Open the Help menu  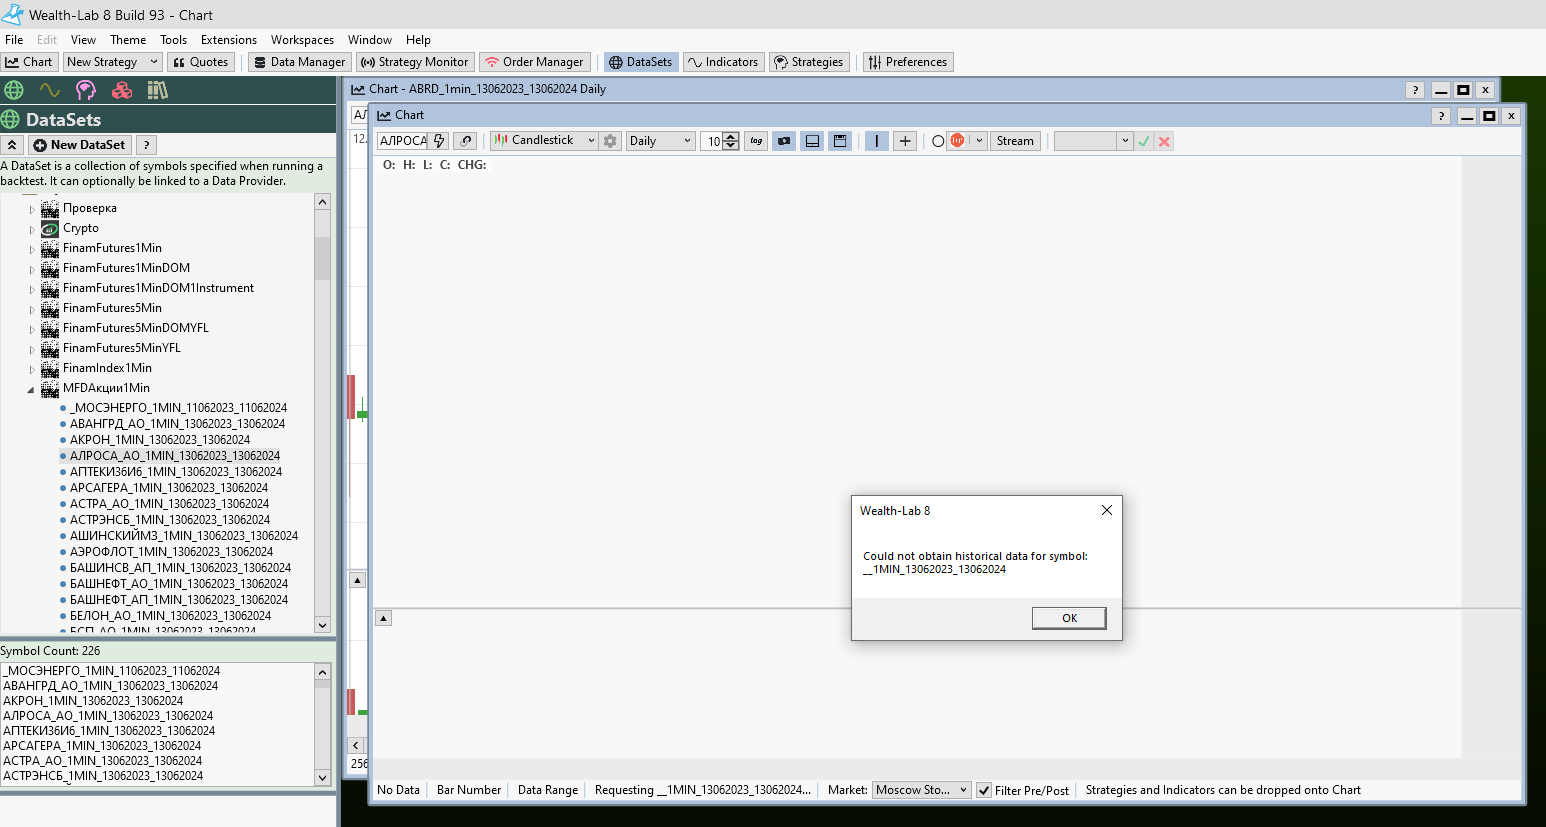pyautogui.click(x=418, y=40)
